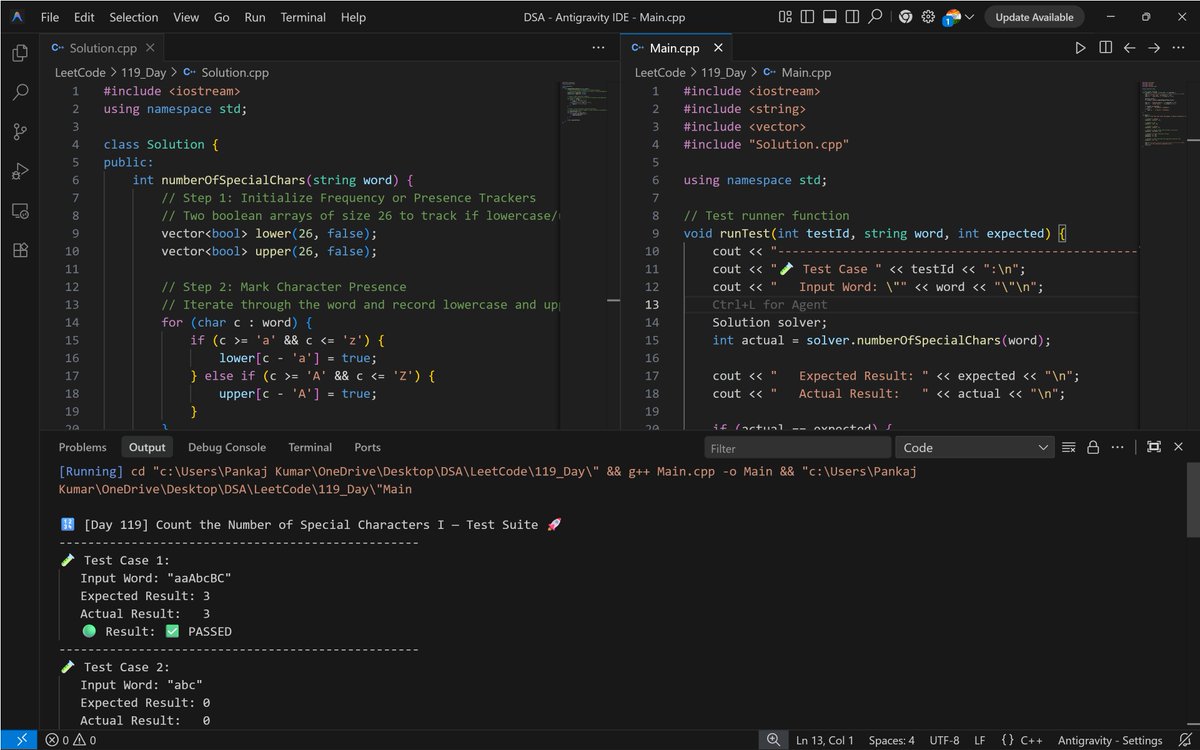
Task: Click the Antigravity logo in title bar
Action: pyautogui.click(x=19, y=17)
